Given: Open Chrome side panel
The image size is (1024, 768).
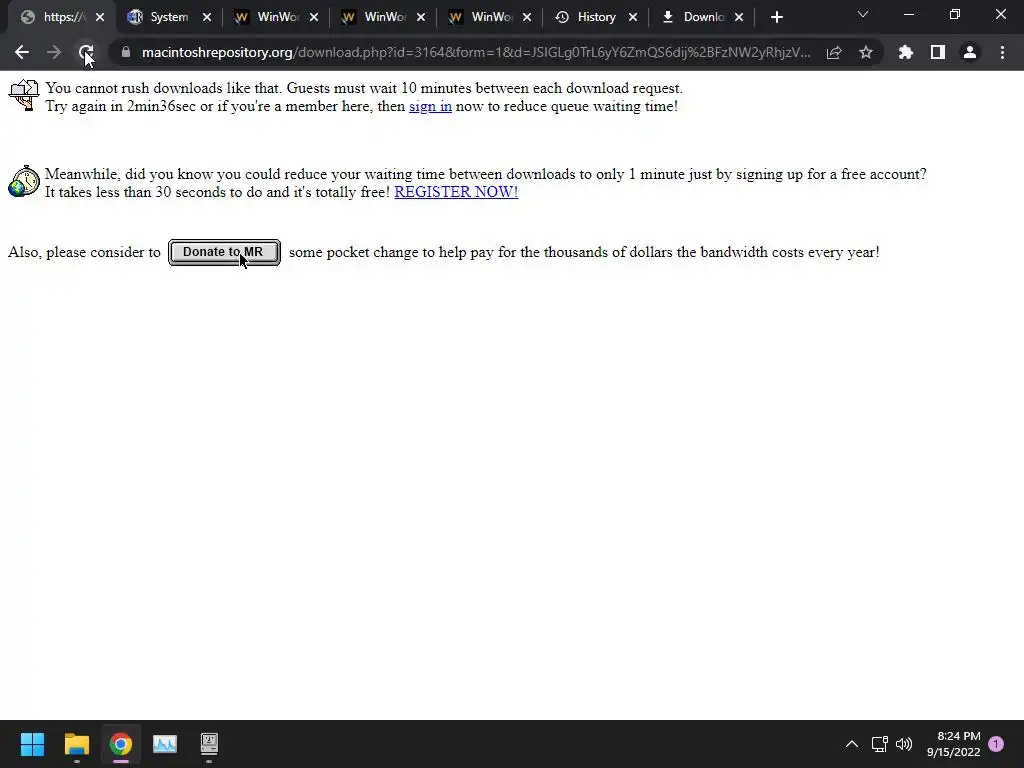Looking at the screenshot, I should pos(938,52).
